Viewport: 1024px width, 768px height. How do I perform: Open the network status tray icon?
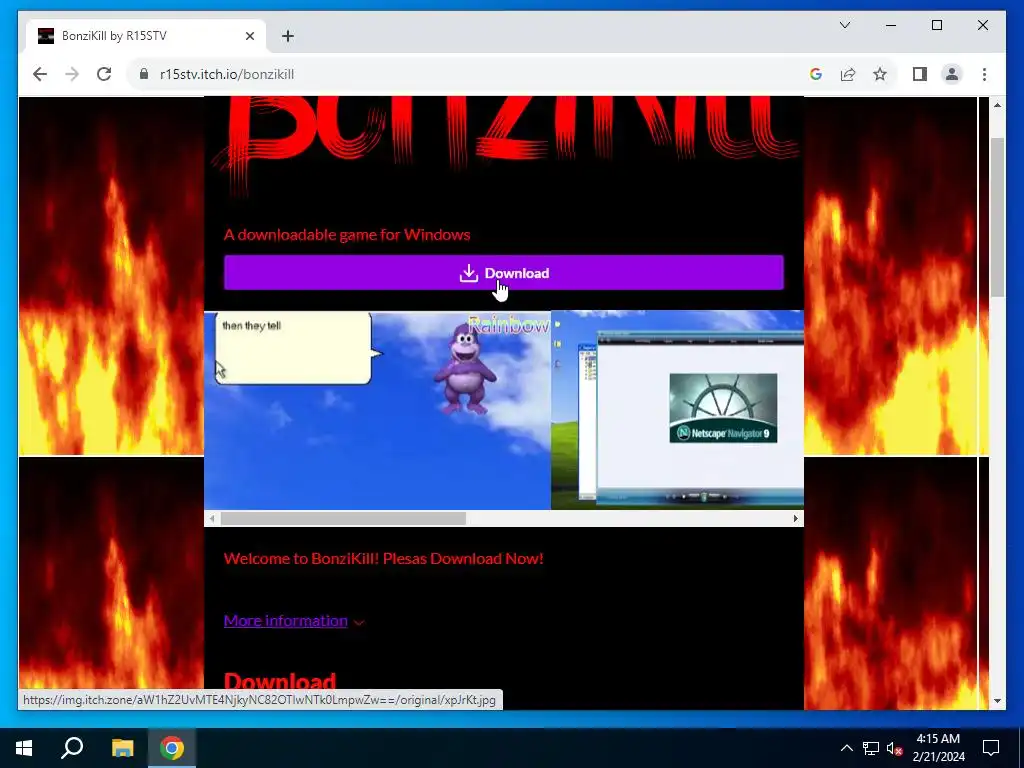tap(871, 748)
